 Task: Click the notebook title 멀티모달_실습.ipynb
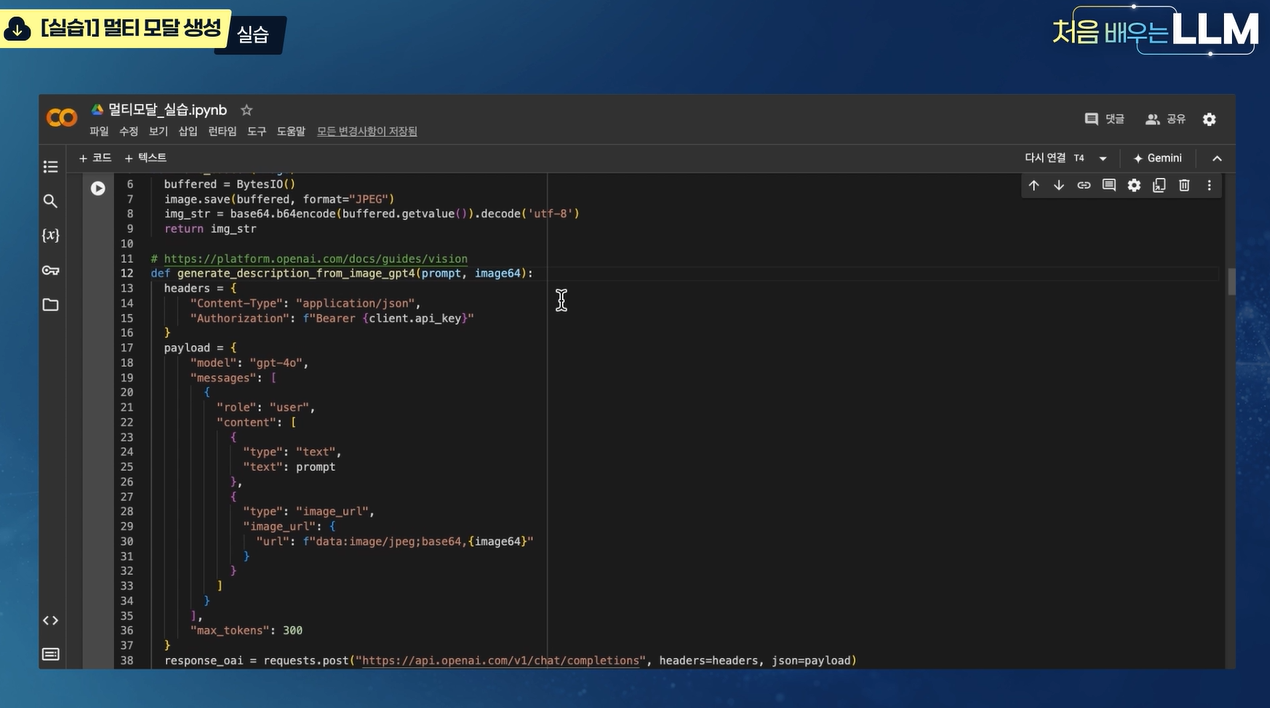pos(167,110)
